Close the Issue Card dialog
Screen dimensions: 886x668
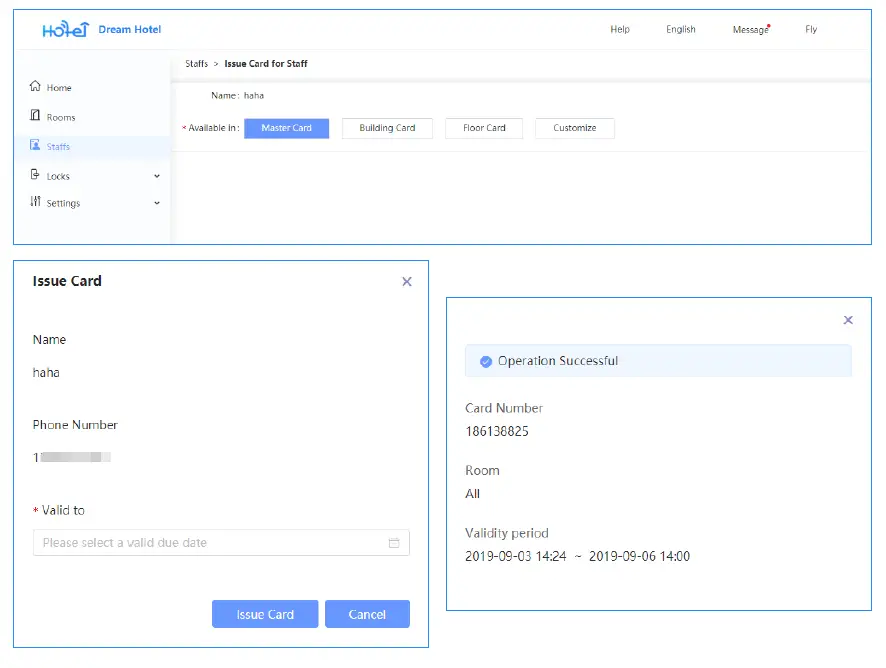(x=407, y=281)
